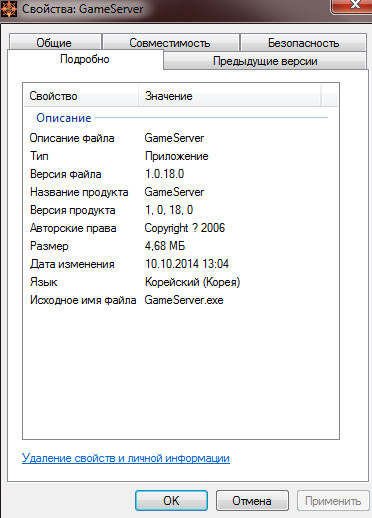Select the Версия продукта row
This screenshot has height=518, width=372.
click(181, 210)
